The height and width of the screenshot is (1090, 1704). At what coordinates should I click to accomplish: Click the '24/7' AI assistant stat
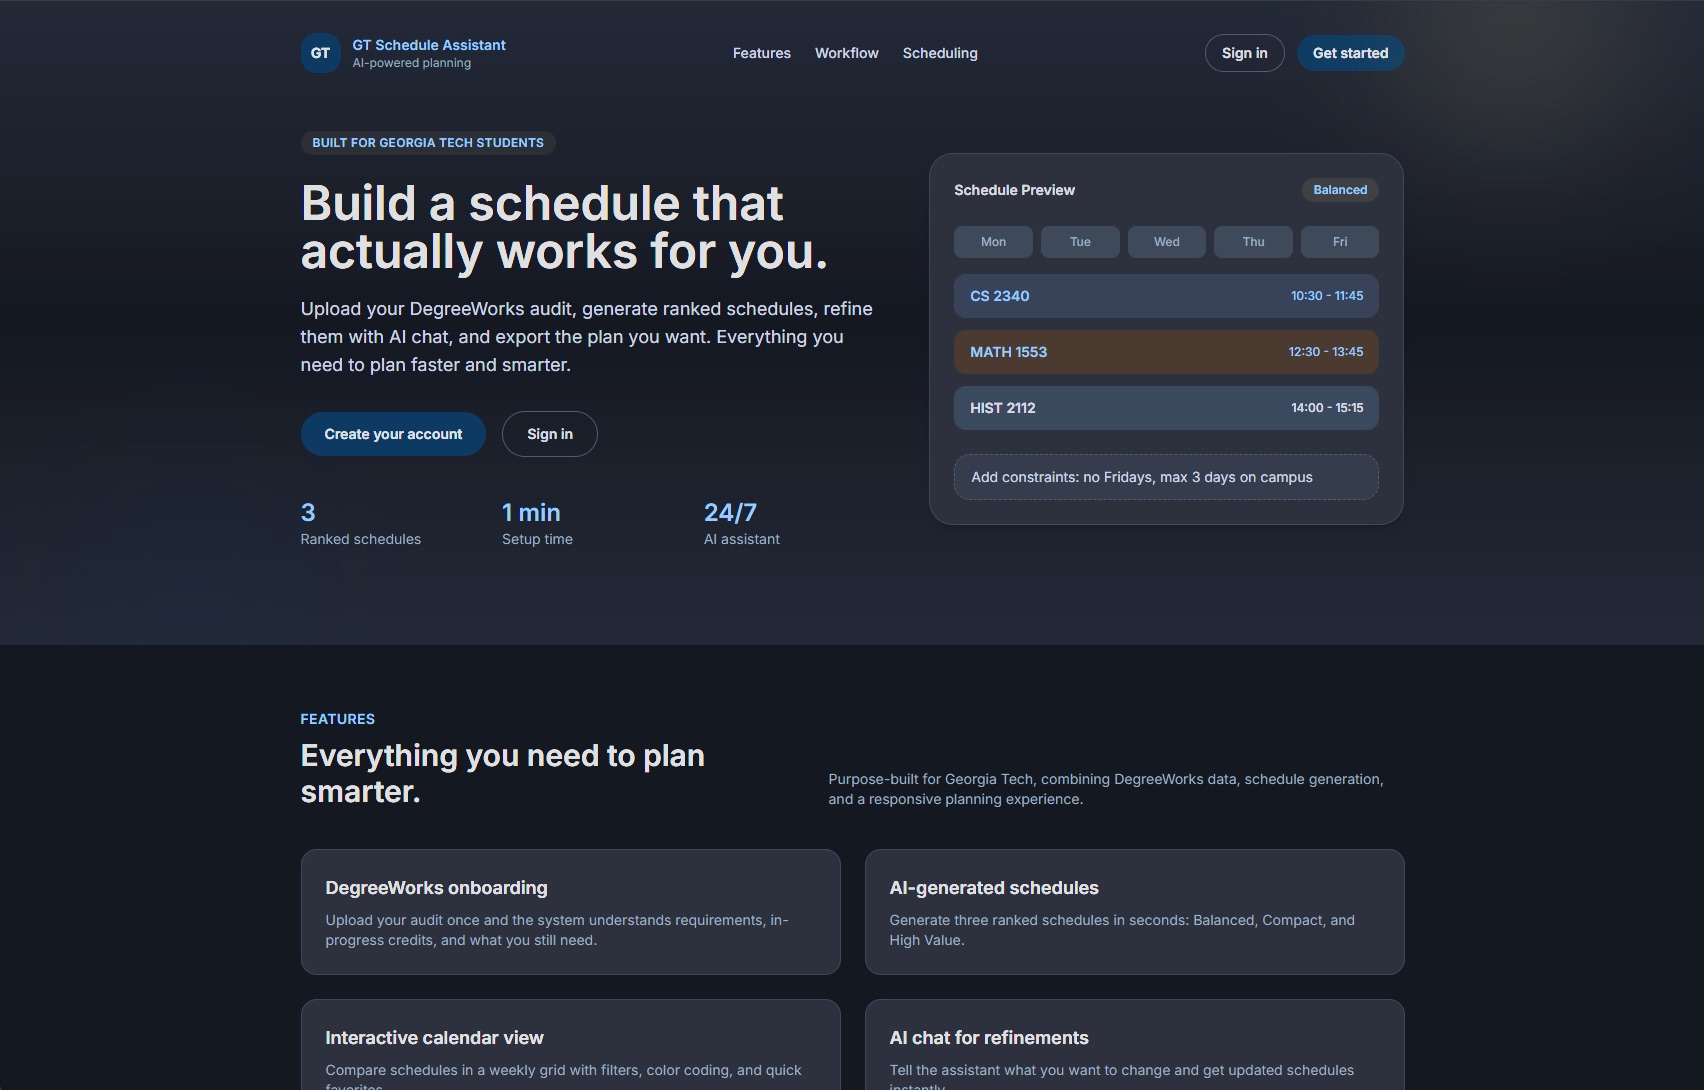[x=741, y=524]
